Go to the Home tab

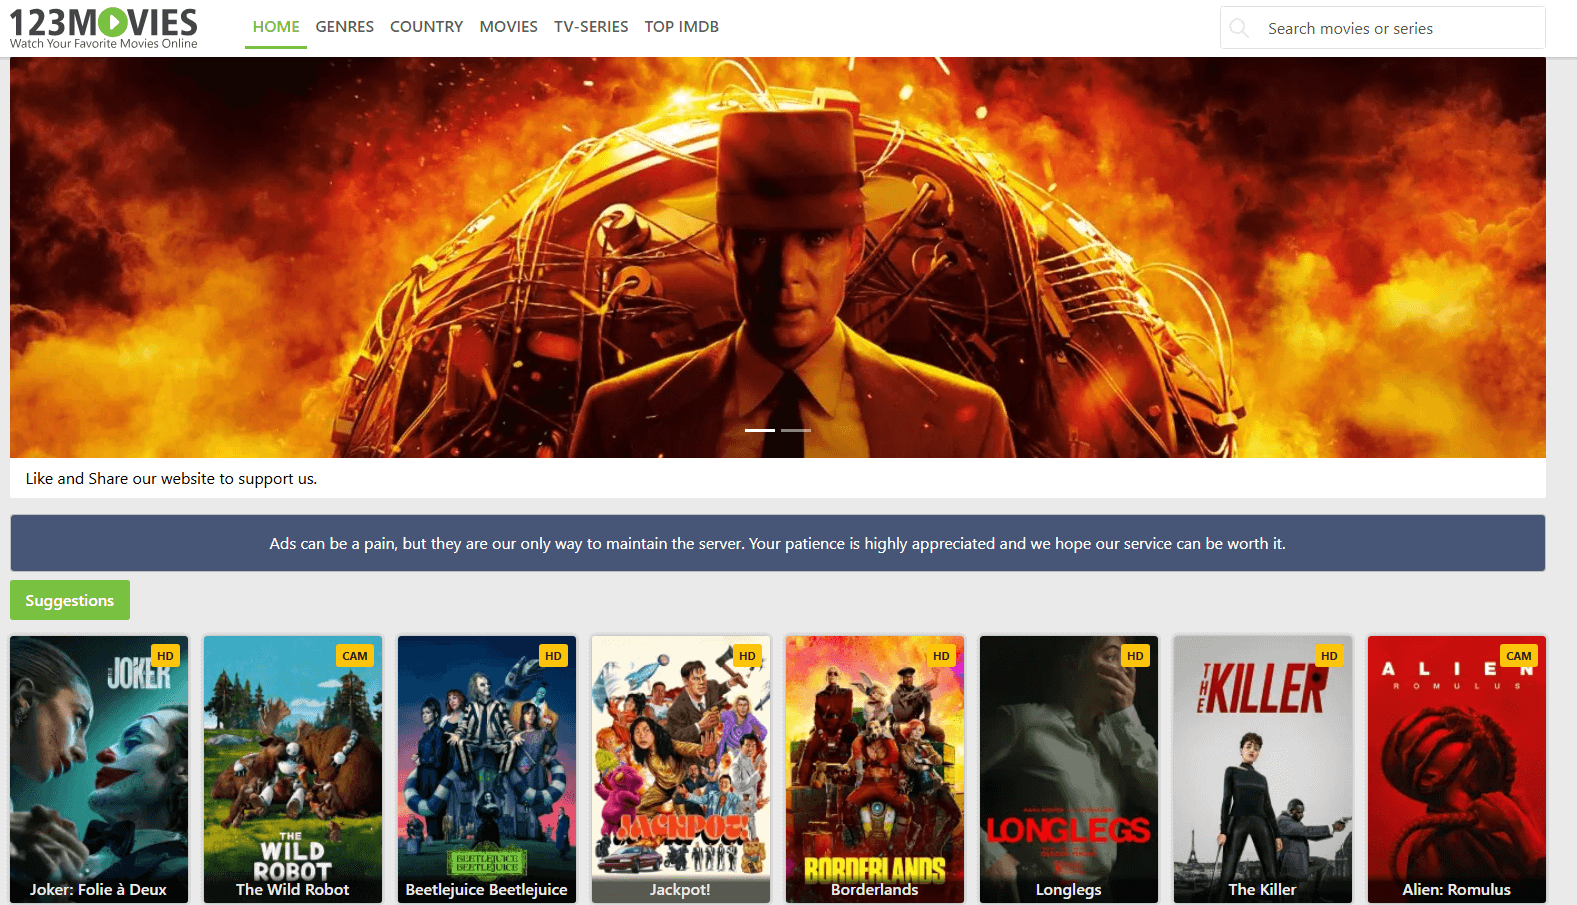[x=276, y=27]
